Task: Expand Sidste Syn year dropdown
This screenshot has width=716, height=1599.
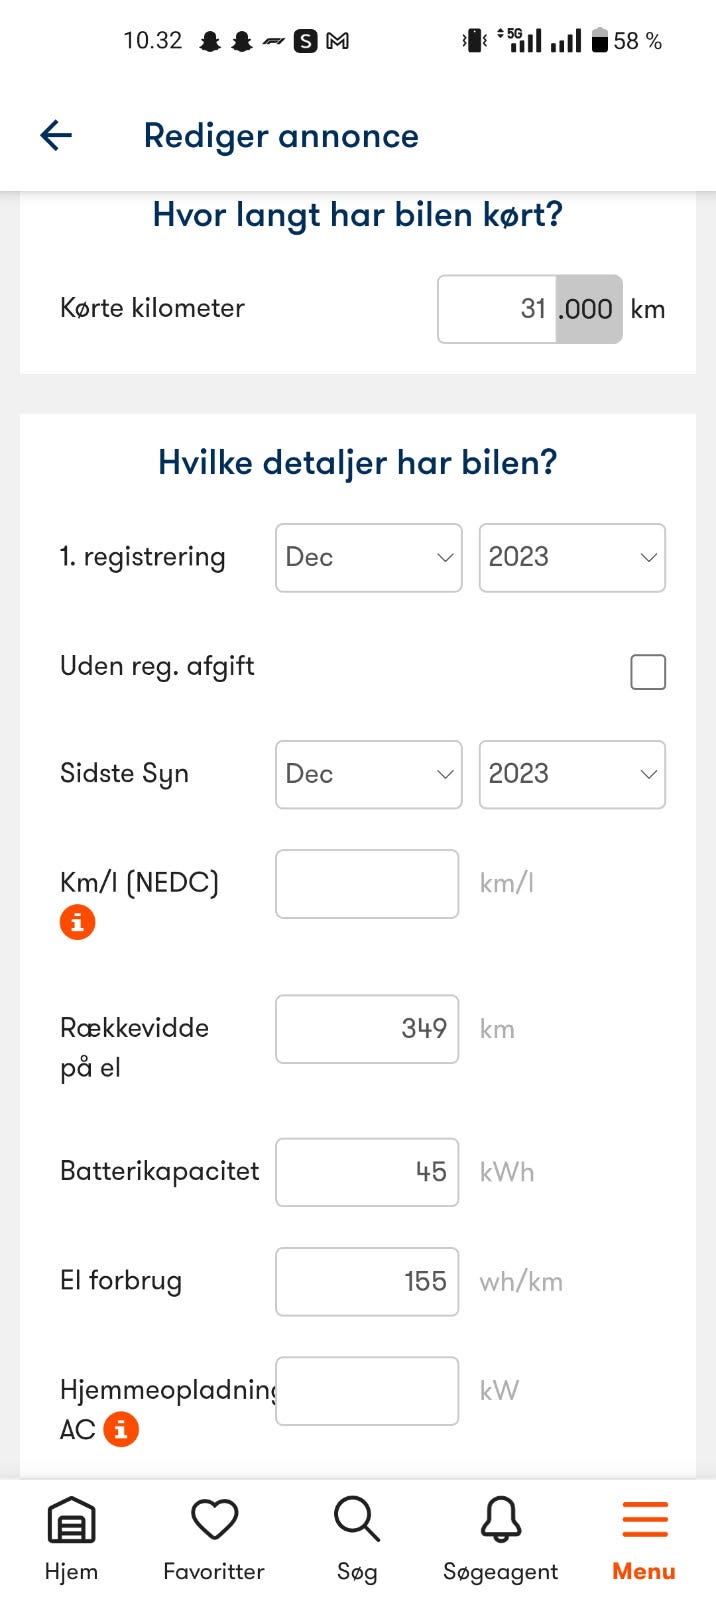Action: coord(572,774)
